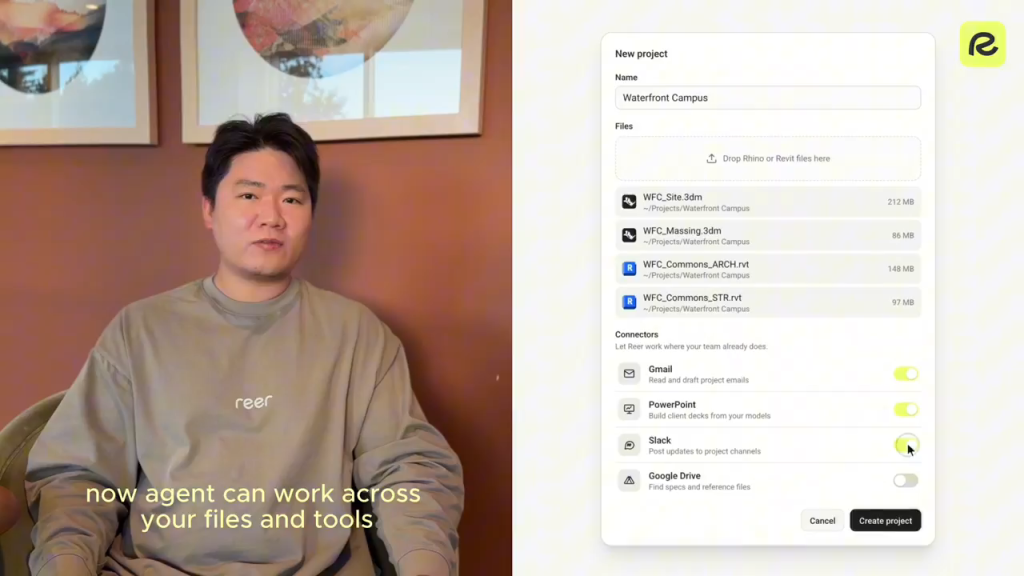The width and height of the screenshot is (1024, 576).
Task: Cancel the new project dialog
Action: click(822, 520)
